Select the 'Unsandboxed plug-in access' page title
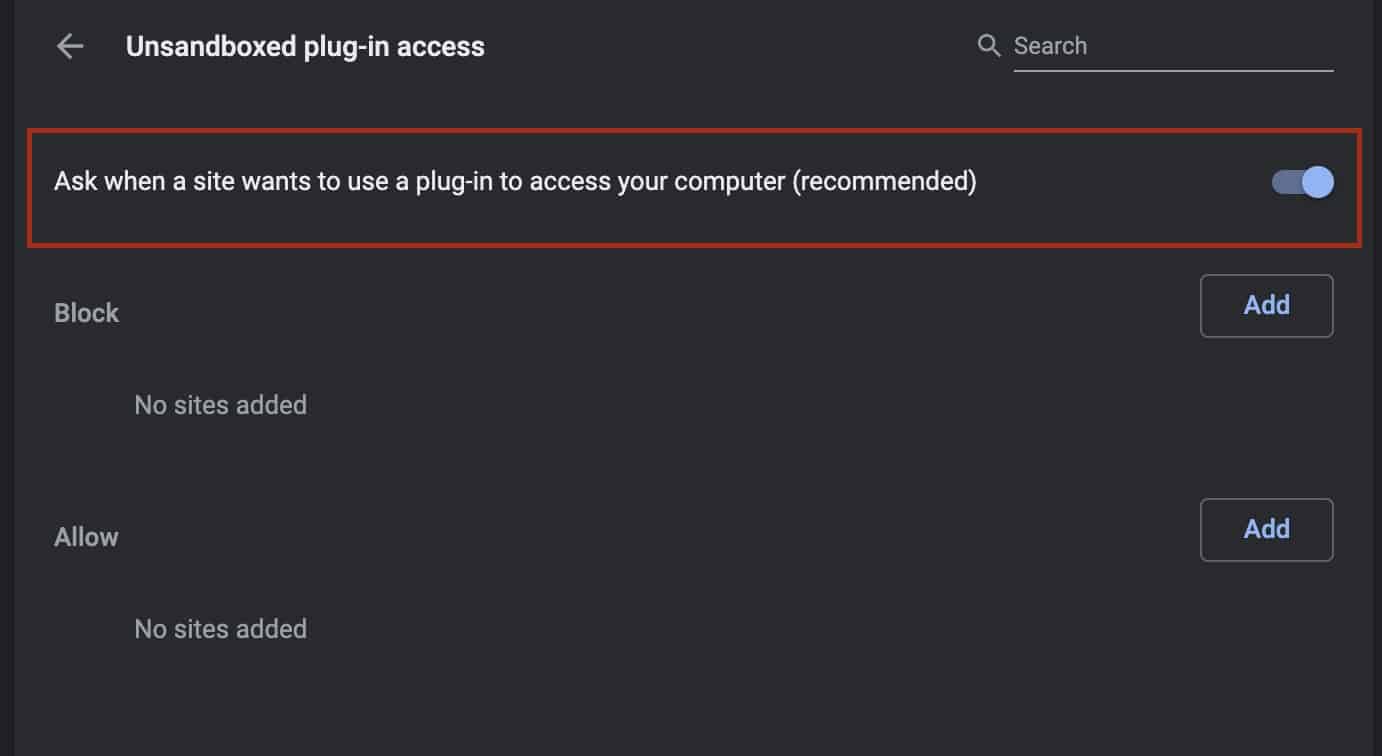The width and height of the screenshot is (1382, 756). 305,46
